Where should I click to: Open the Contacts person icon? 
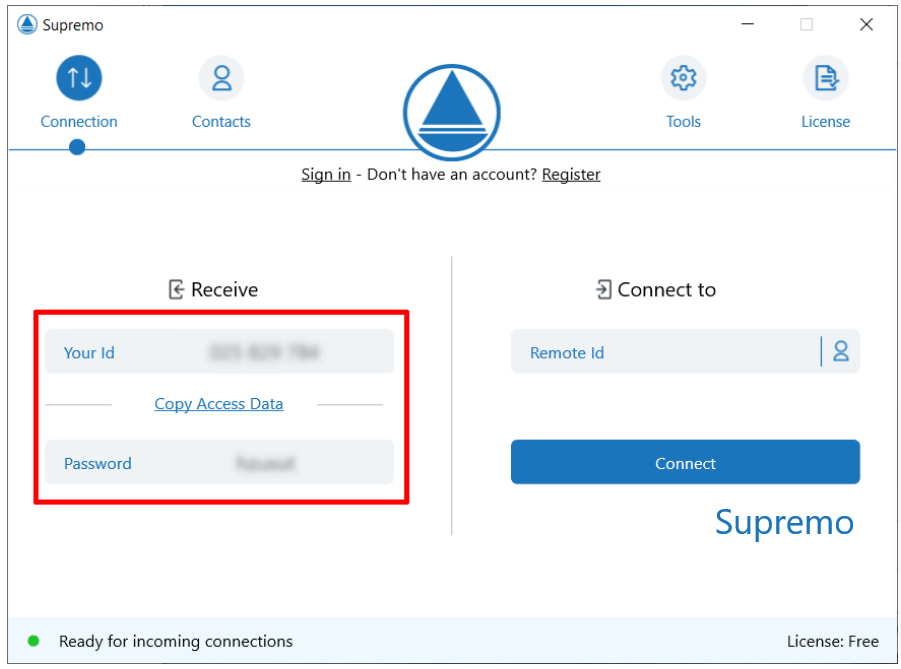[221, 78]
